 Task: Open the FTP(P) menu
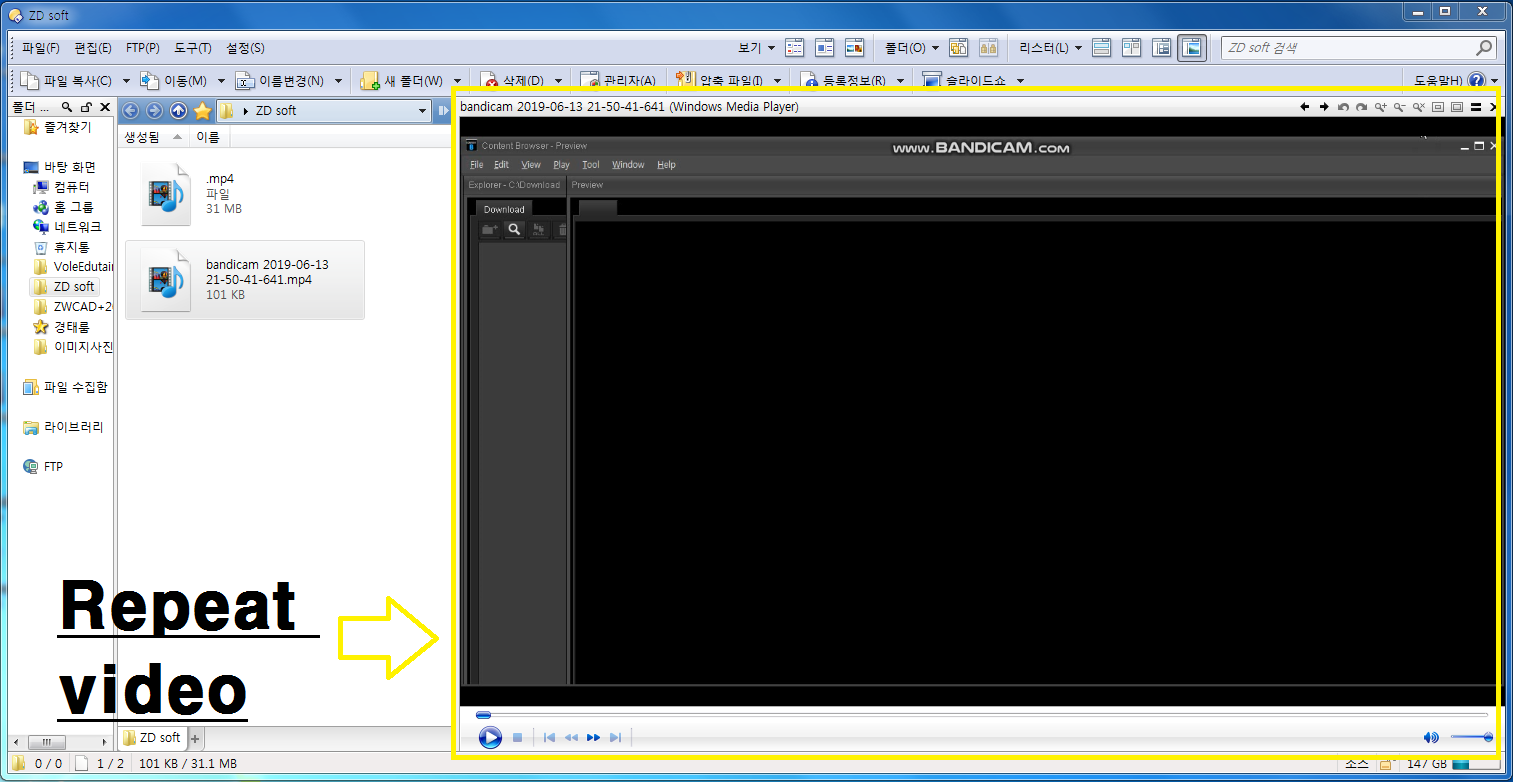143,48
